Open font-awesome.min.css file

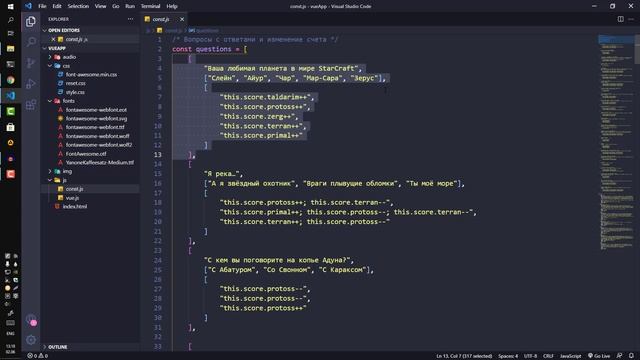91,75
